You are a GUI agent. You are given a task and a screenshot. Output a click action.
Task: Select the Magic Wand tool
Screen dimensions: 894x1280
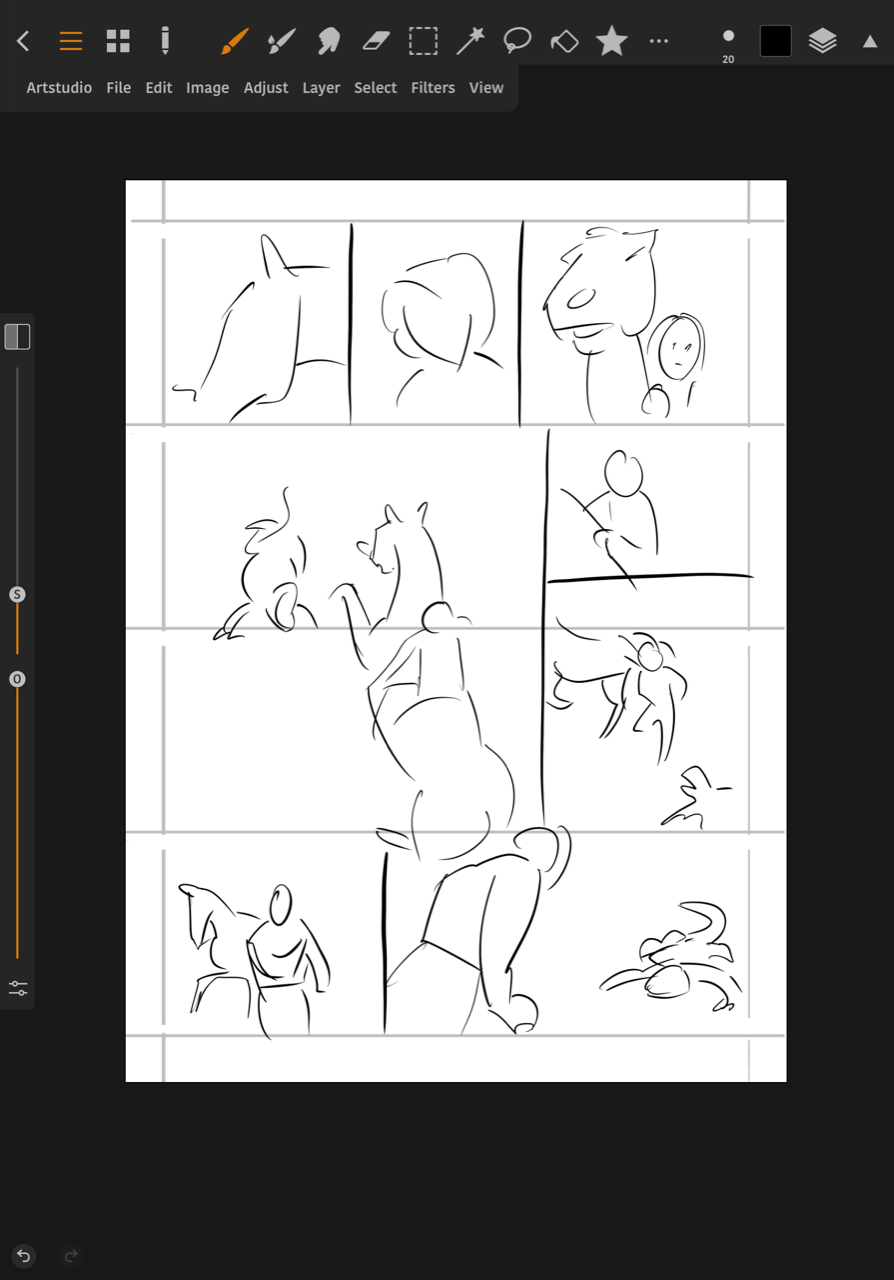click(x=470, y=41)
